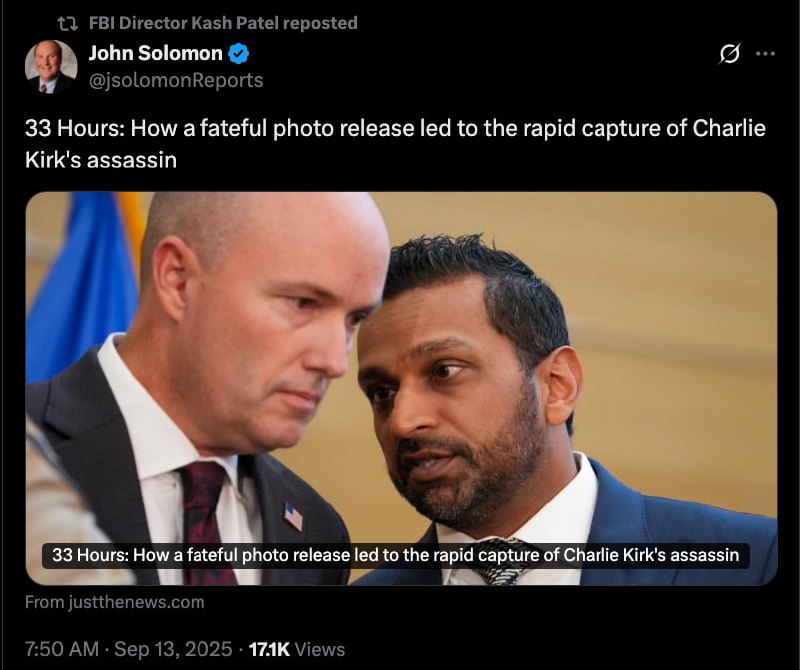Click 'FBI Director Kash Patel reposted' label

coord(223,23)
